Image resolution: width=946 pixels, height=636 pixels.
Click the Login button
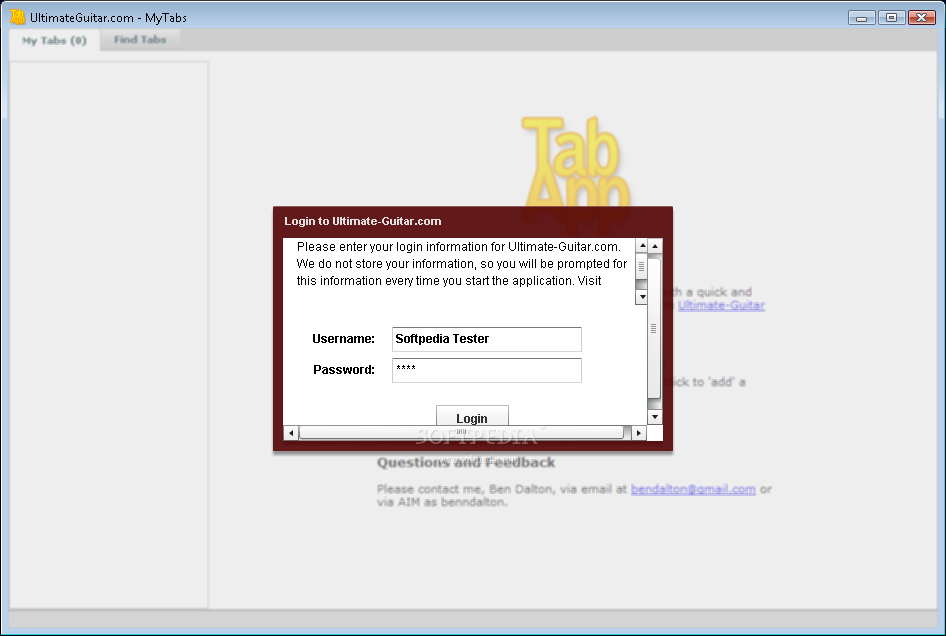point(472,416)
